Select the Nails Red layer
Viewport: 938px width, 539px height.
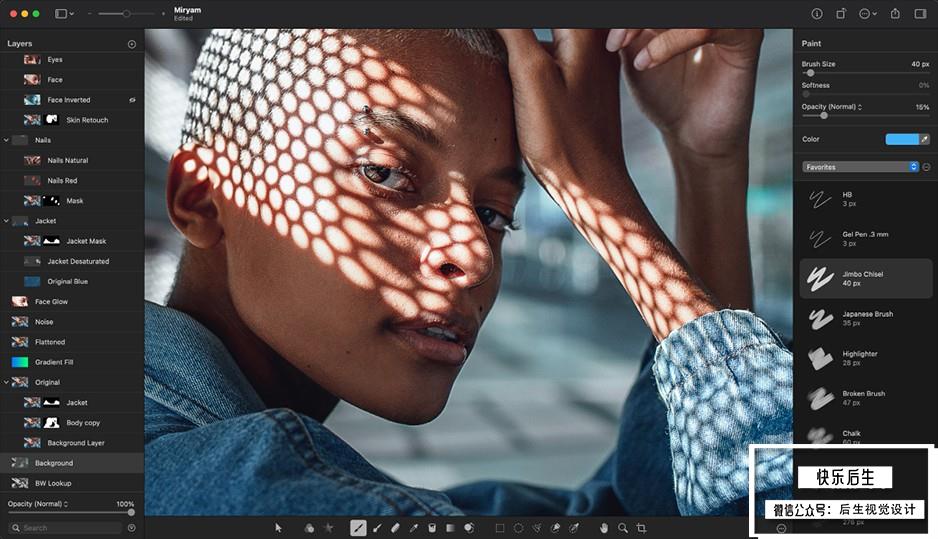click(72, 181)
